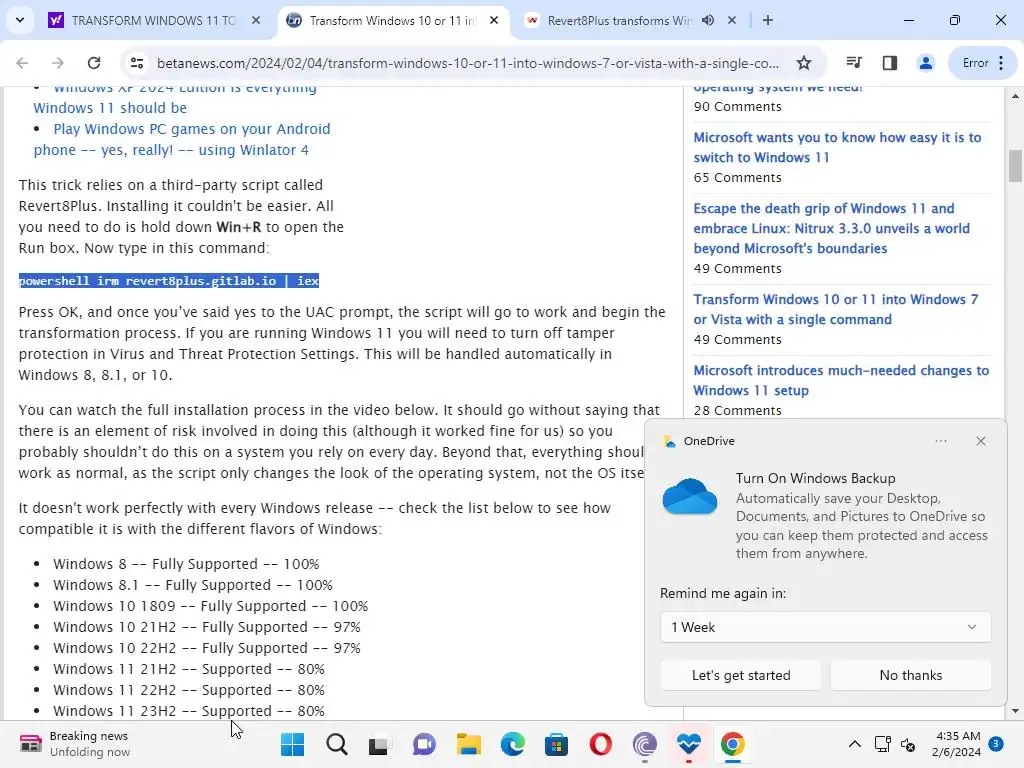1024x768 pixels.
Task: Switch to TRANSFORM WINDOWS 11 TO tab
Action: 154,20
